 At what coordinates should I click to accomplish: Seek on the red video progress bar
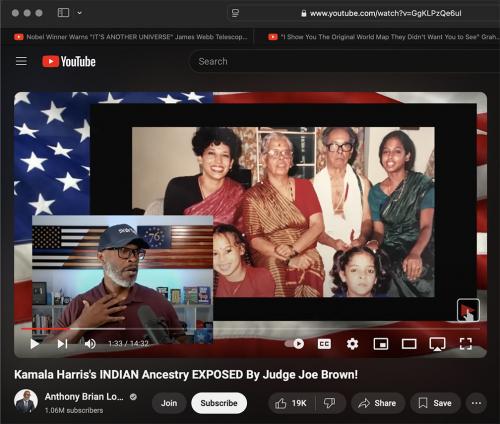coord(250,329)
